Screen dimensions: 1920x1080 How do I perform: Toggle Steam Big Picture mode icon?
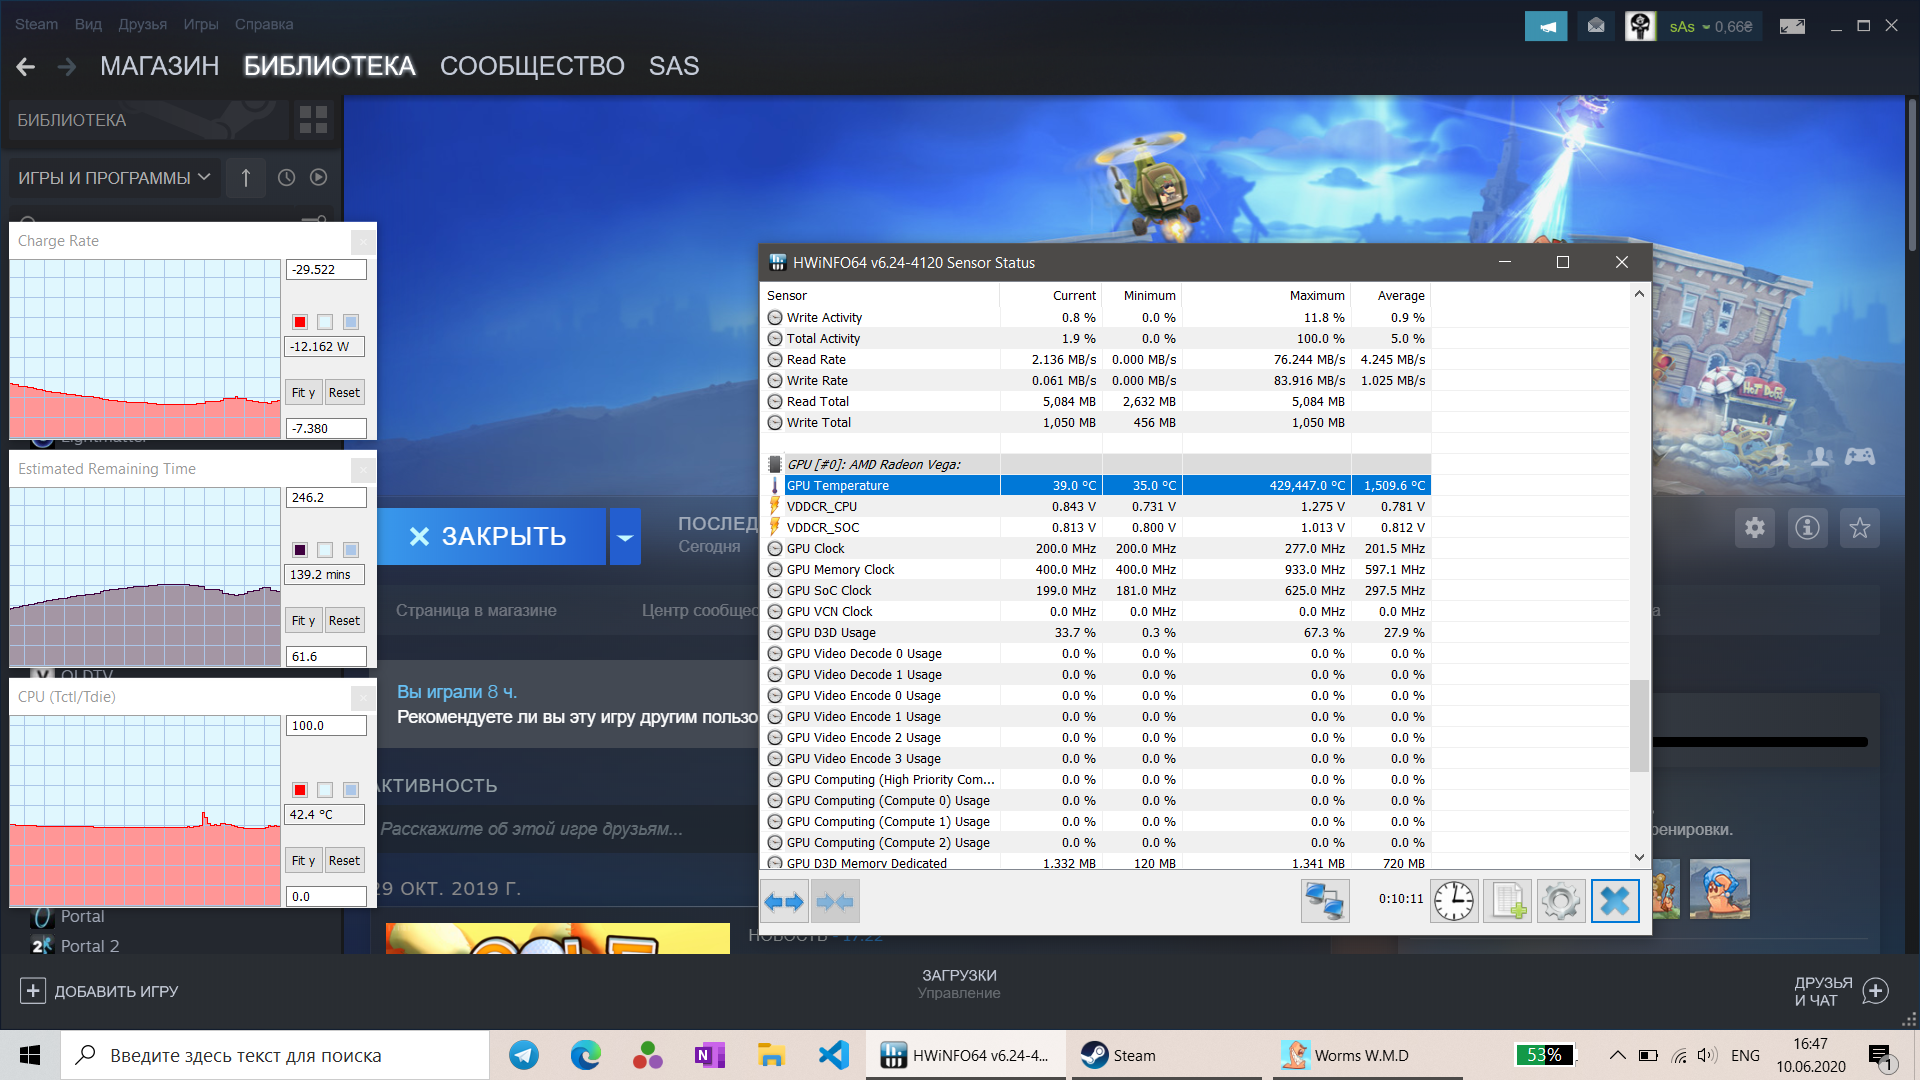coord(1792,26)
